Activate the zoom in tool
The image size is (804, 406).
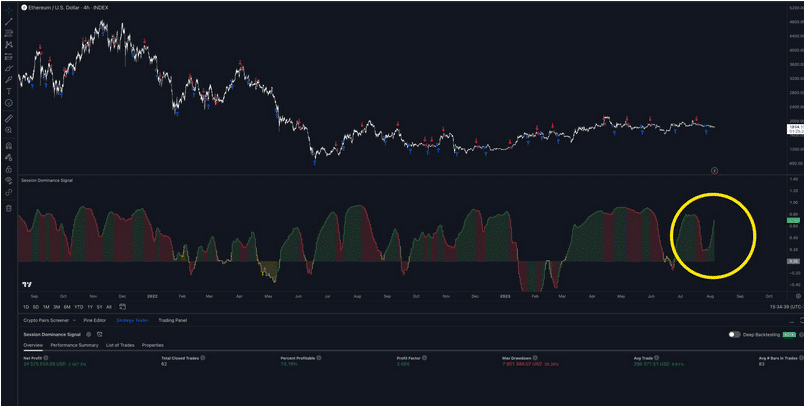coord(9,130)
